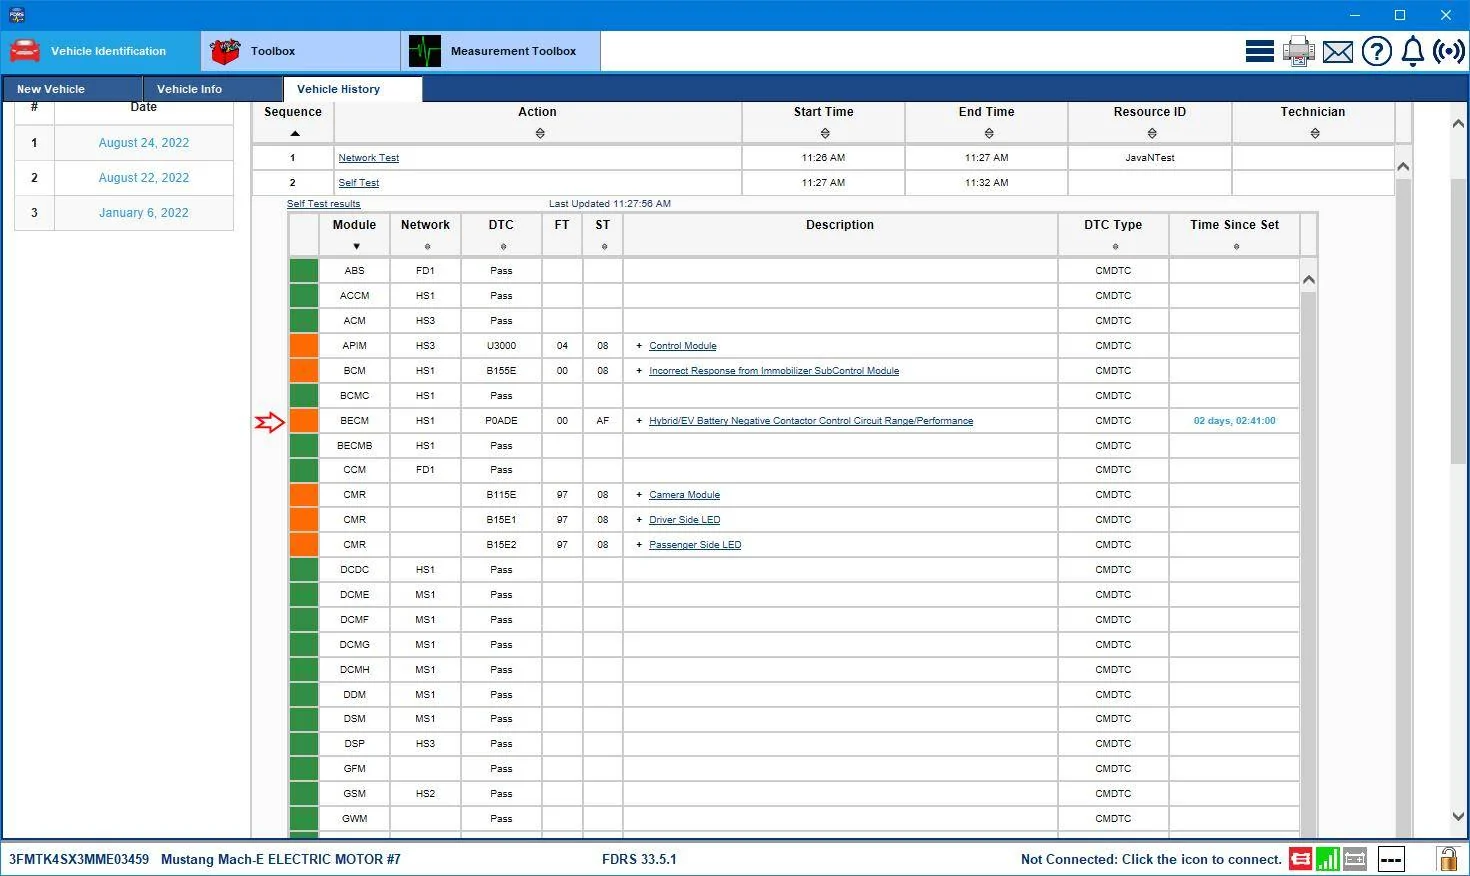Click the VIN 3FMTK4SX3MME03459 in status bar
The width and height of the screenshot is (1470, 876).
[x=79, y=859]
